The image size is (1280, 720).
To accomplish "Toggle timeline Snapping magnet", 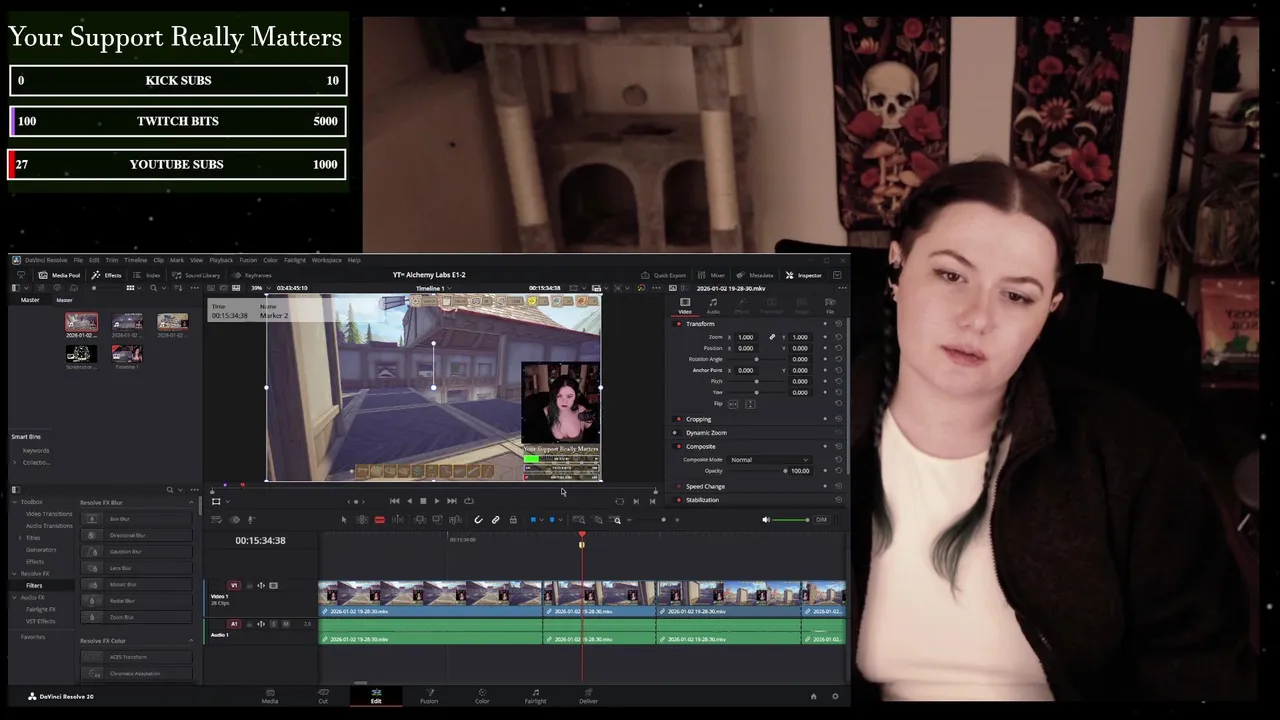I will point(478,520).
